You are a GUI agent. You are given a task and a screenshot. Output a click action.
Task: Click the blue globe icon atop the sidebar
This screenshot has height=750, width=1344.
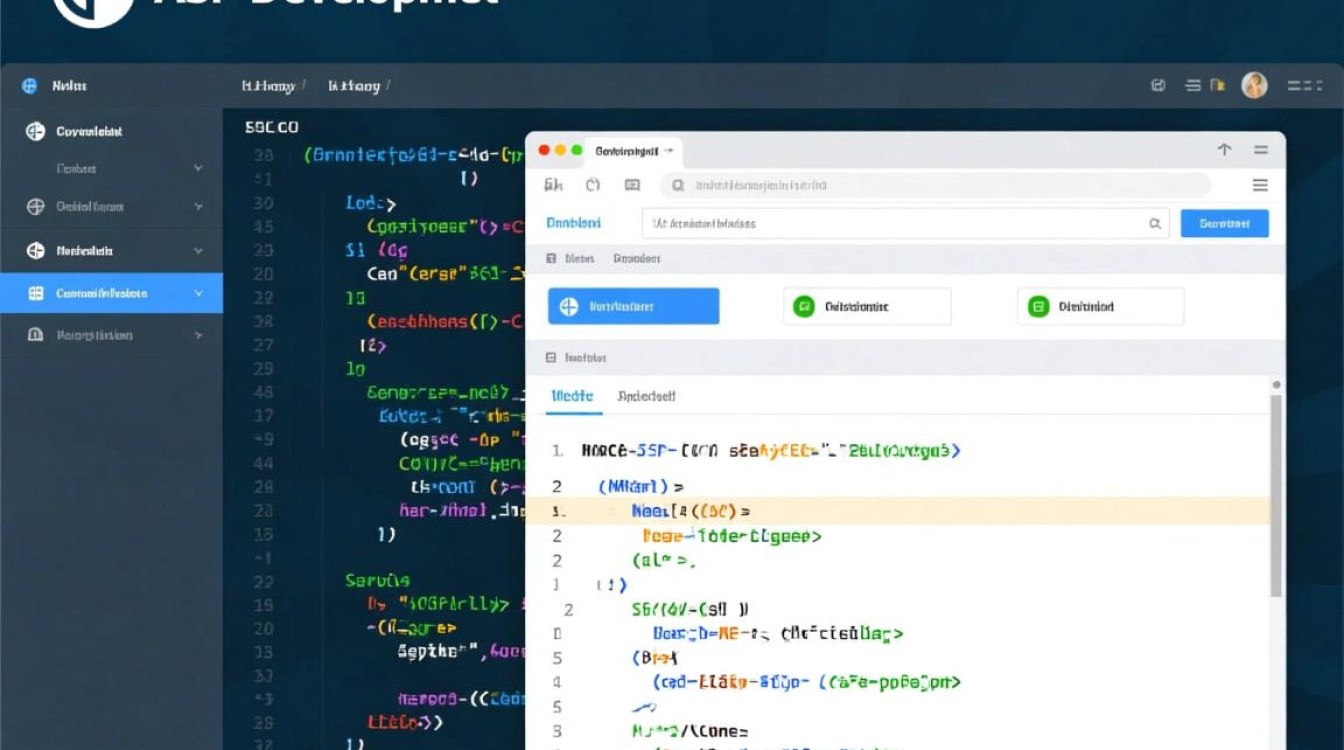click(29, 86)
